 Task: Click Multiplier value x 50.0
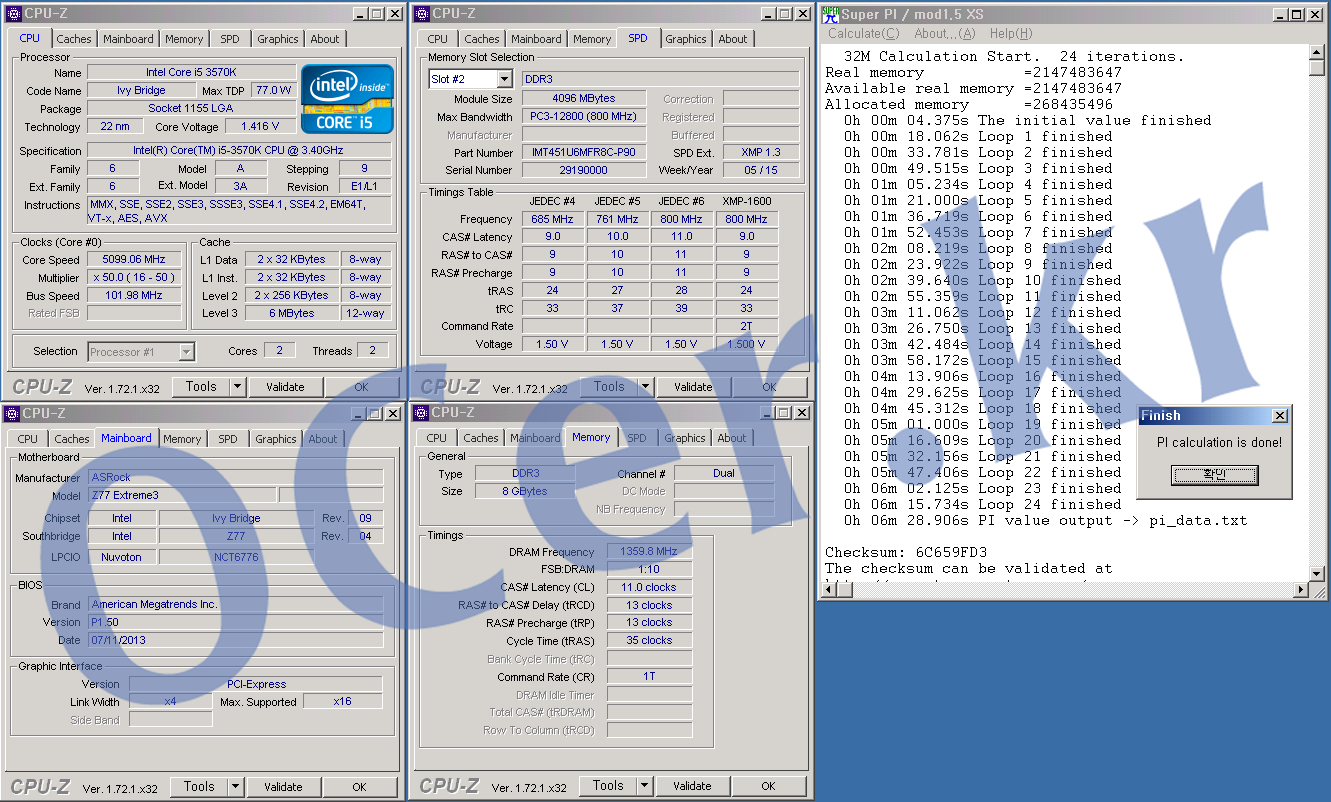(133, 277)
